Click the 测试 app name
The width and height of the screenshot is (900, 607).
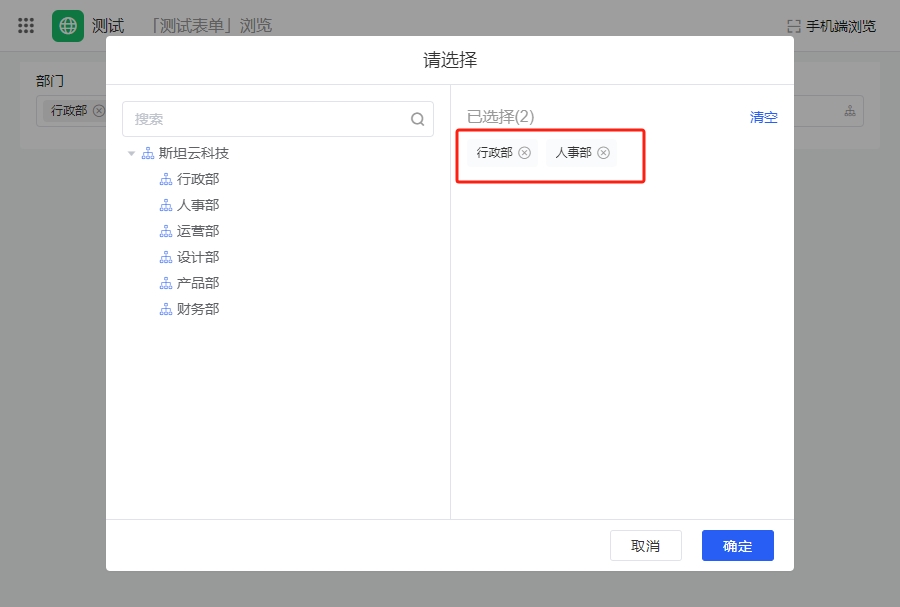click(108, 26)
